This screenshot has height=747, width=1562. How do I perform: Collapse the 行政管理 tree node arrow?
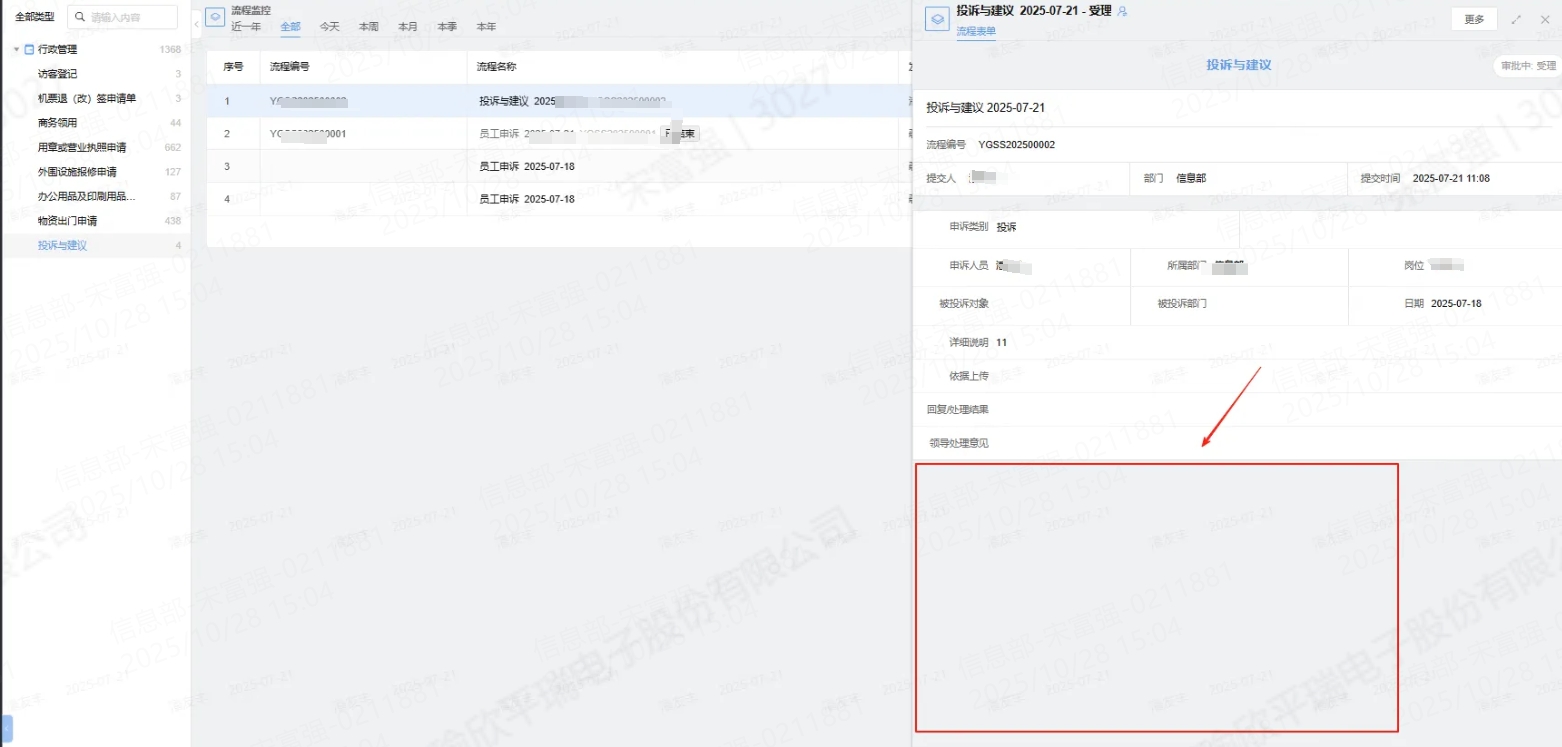[16, 49]
